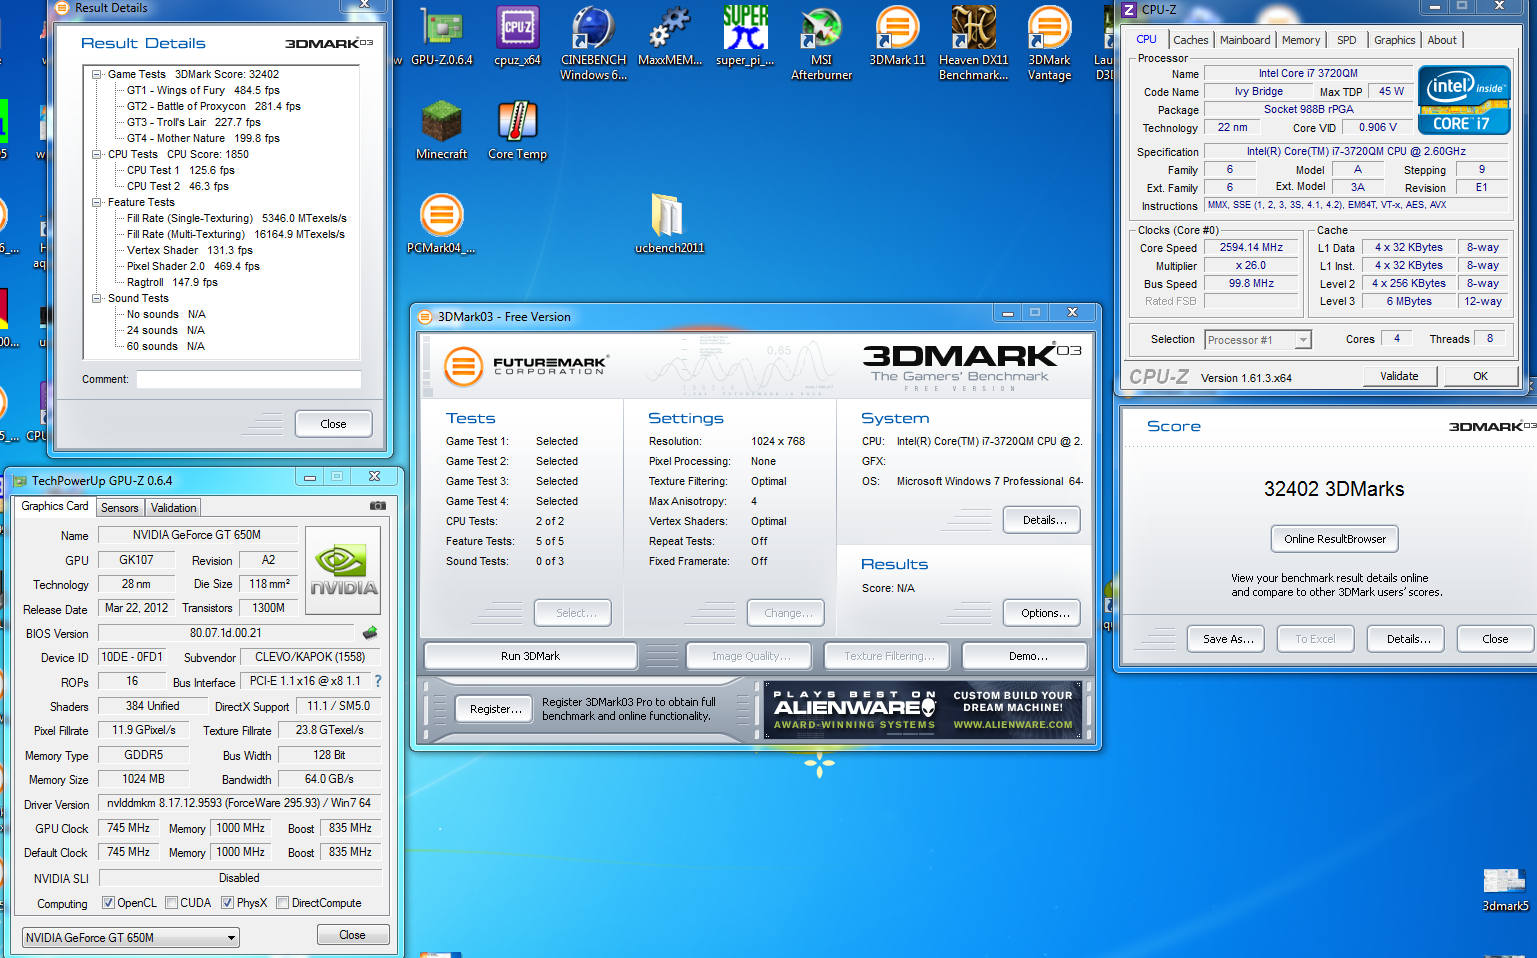Screen dimensions: 1537x958
Task: Click GPU name field NVIDIA GeForce GT 650M
Action: [197, 535]
